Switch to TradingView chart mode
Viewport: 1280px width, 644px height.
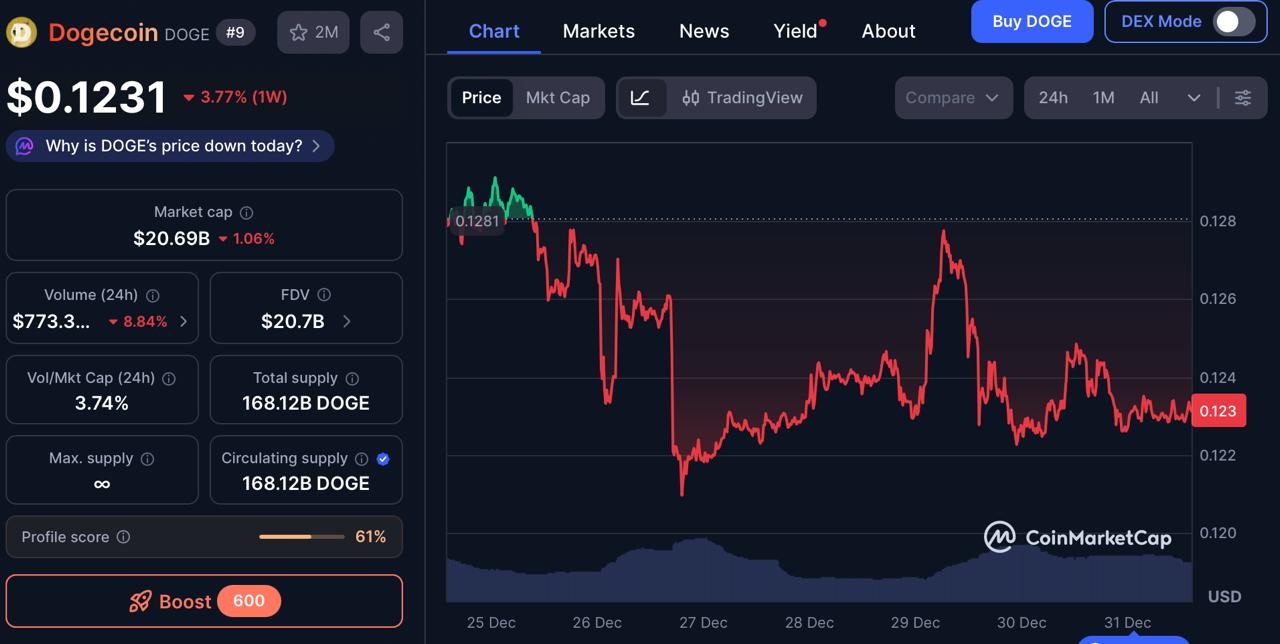[742, 97]
